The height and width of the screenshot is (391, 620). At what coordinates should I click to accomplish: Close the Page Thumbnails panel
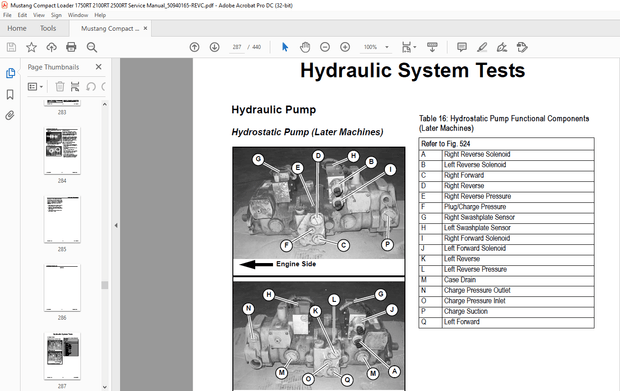[x=98, y=67]
